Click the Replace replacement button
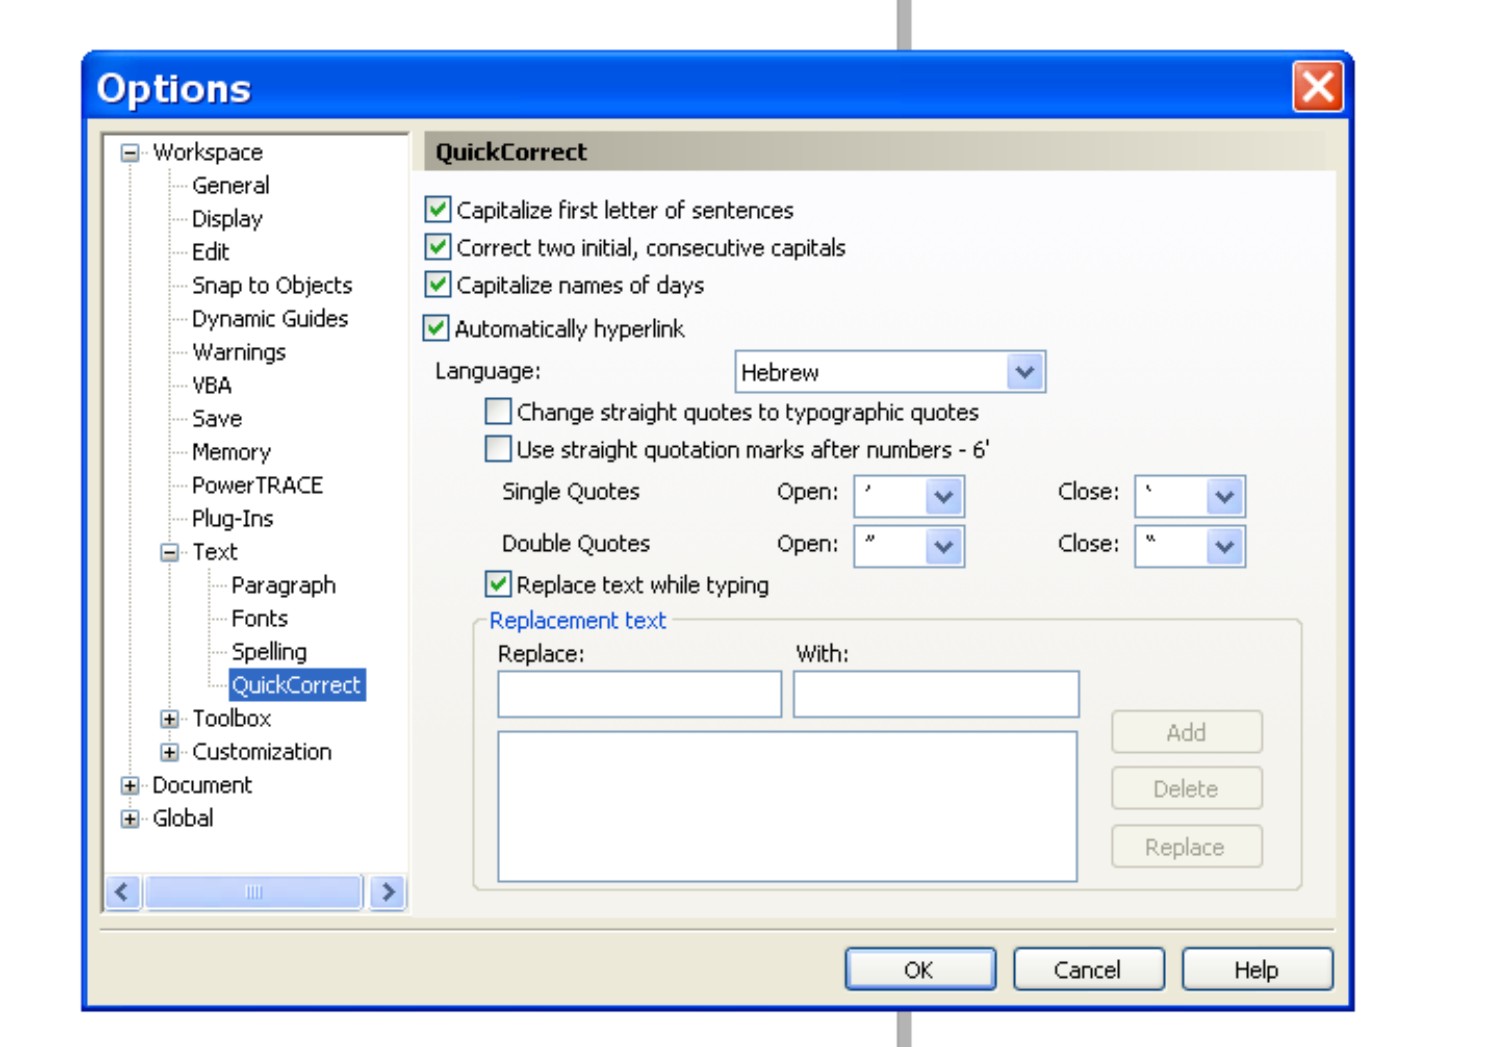1488x1047 pixels. [x=1186, y=847]
